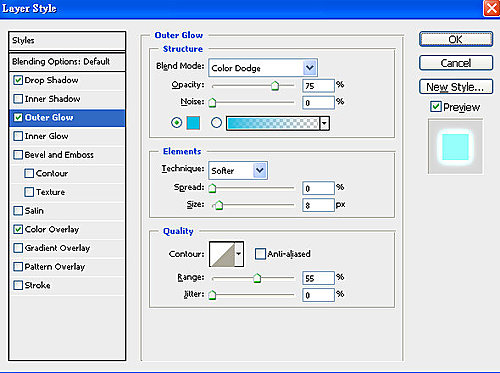Screen dimensions: 500x373
Task: Click the cyan-to-transparent gradient bar
Action: tap(273, 123)
